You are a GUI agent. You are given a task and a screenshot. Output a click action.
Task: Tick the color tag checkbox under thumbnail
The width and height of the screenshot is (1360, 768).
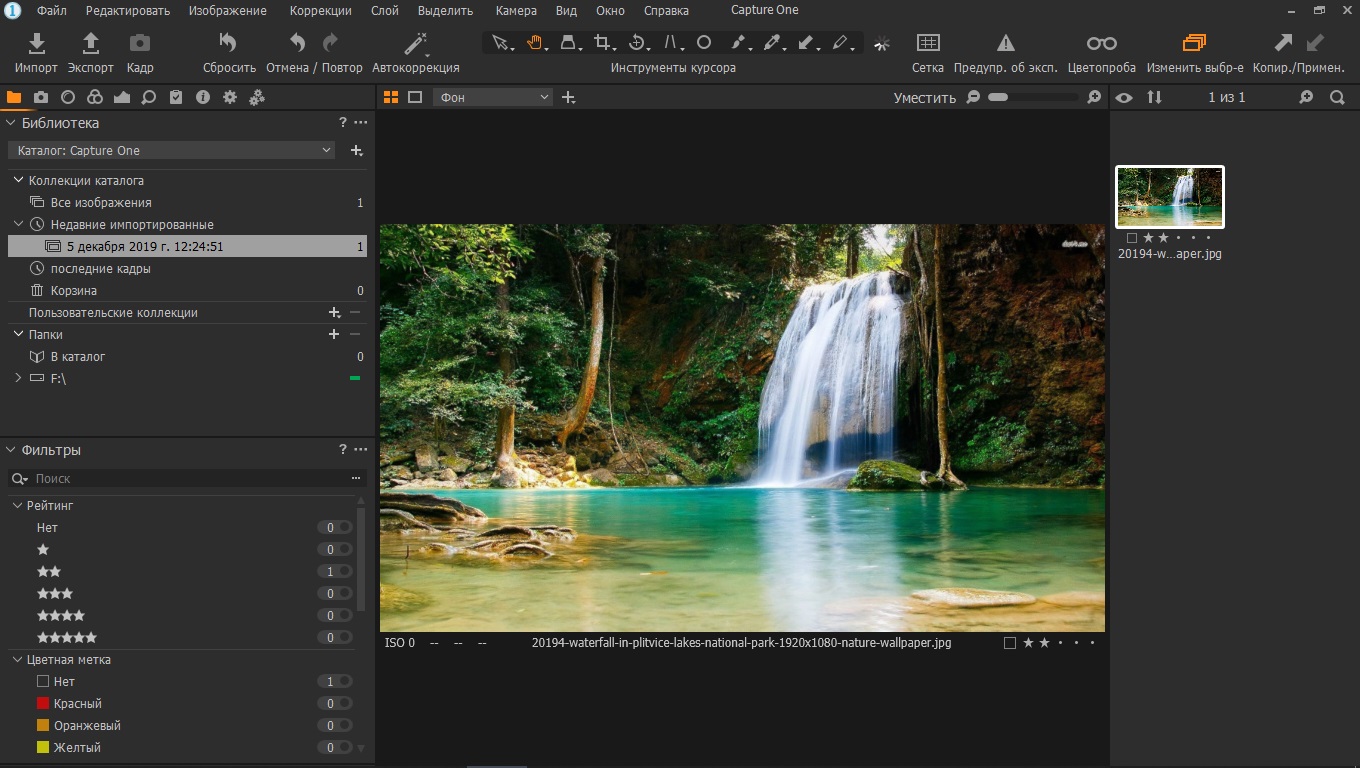[x=1131, y=238]
